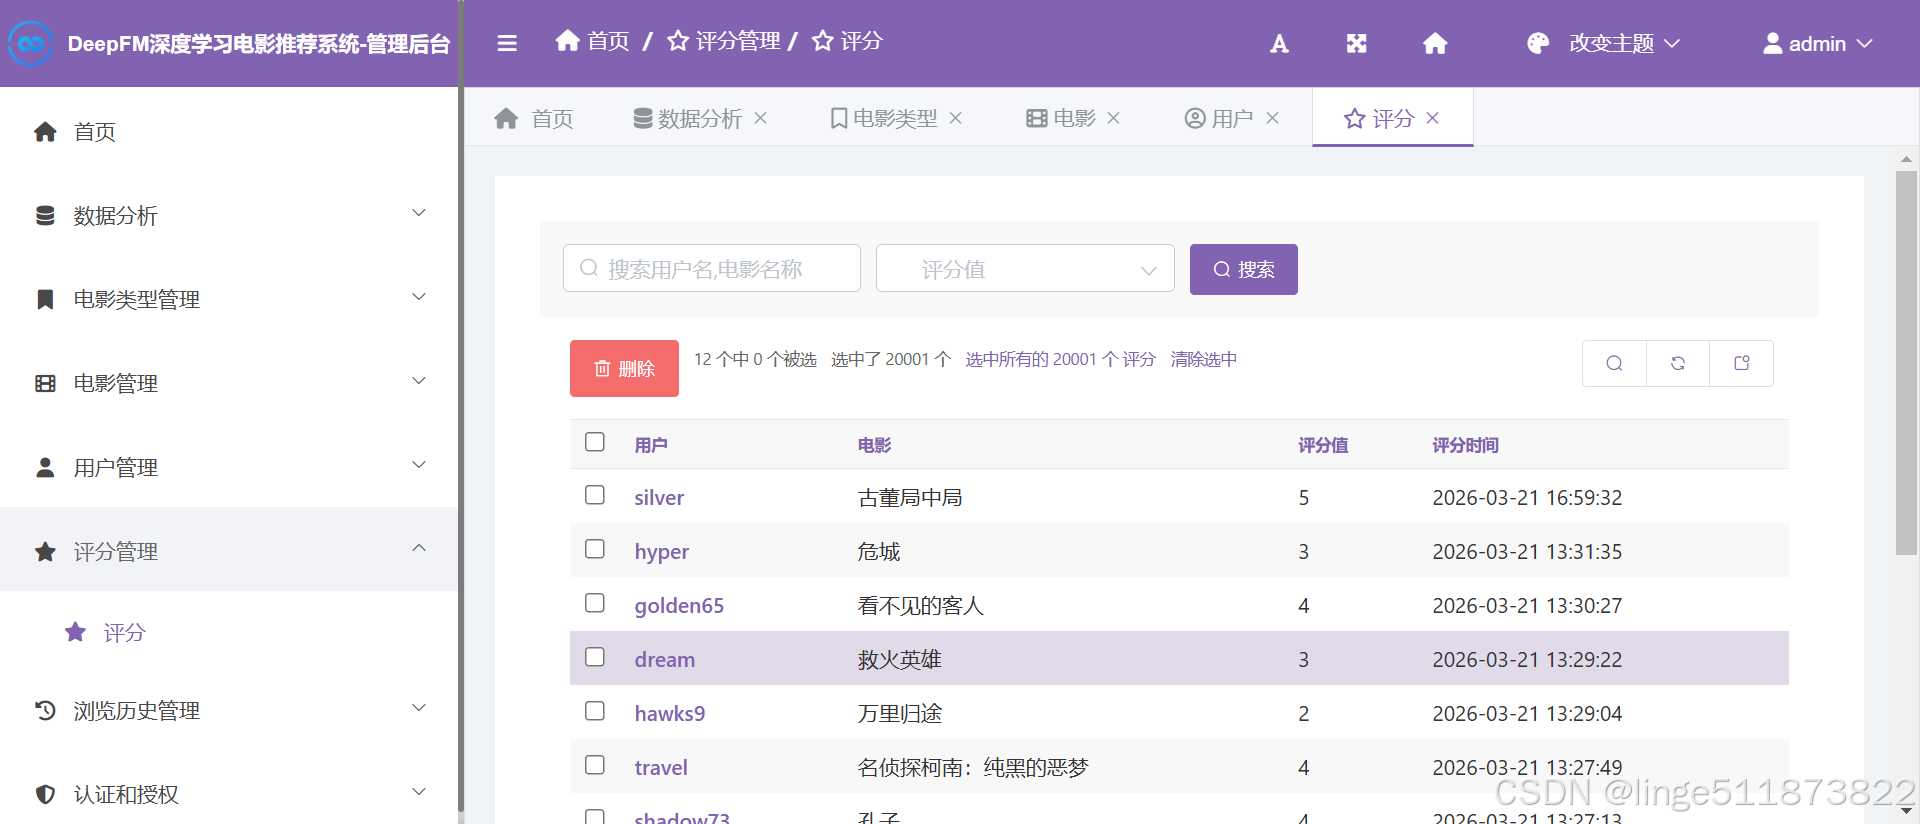The width and height of the screenshot is (1920, 824).
Task: Click the red 删除 button
Action: coord(624,368)
